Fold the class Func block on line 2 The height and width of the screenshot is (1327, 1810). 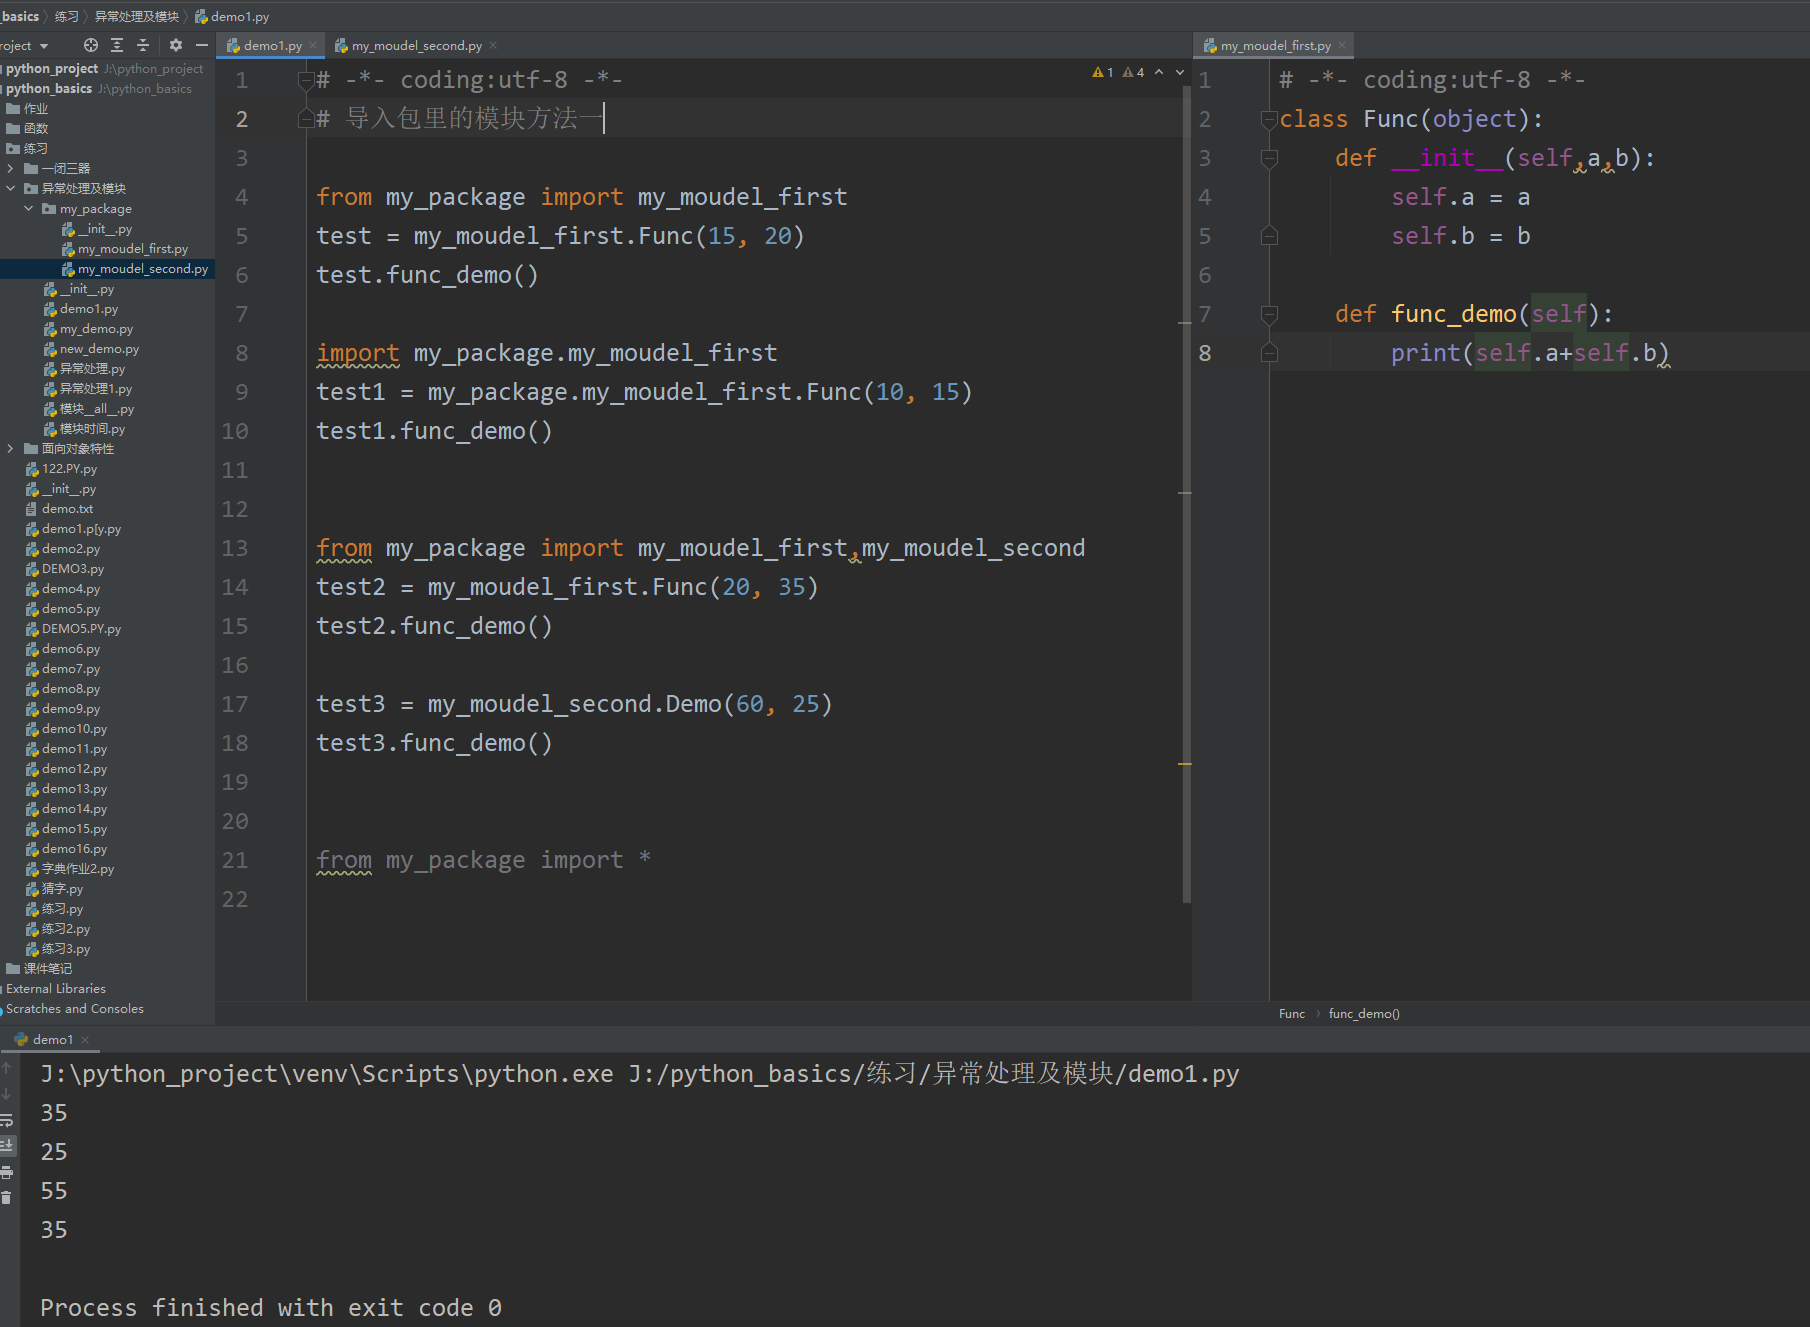coord(1269,119)
